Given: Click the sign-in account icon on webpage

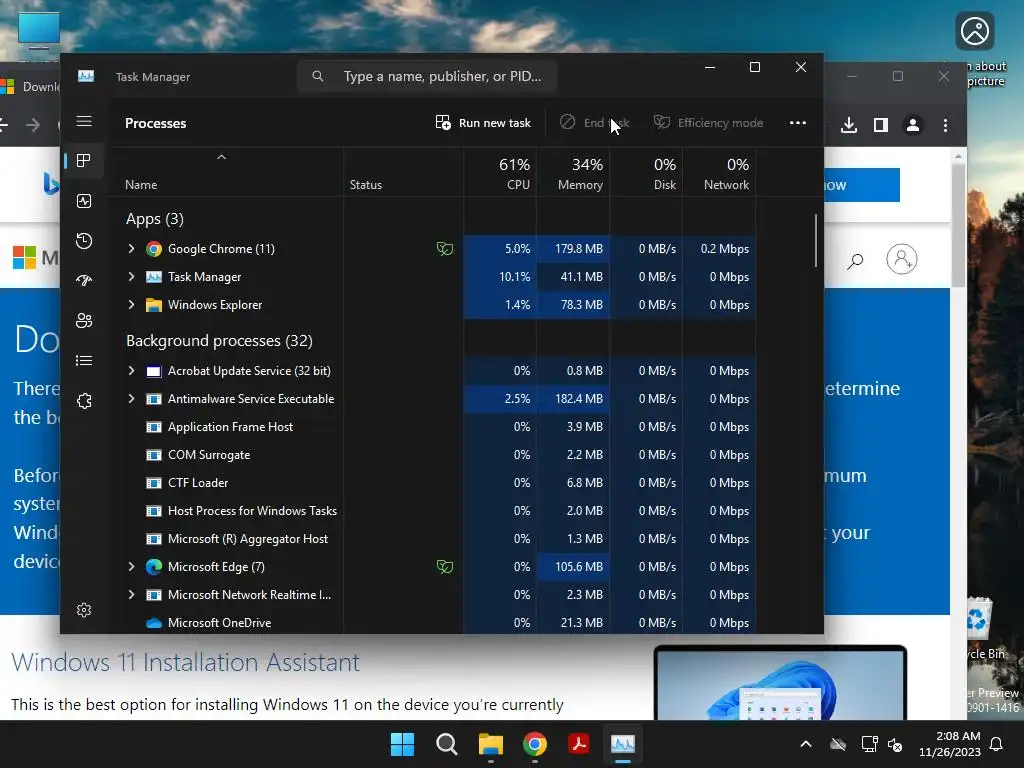Looking at the screenshot, I should point(901,259).
